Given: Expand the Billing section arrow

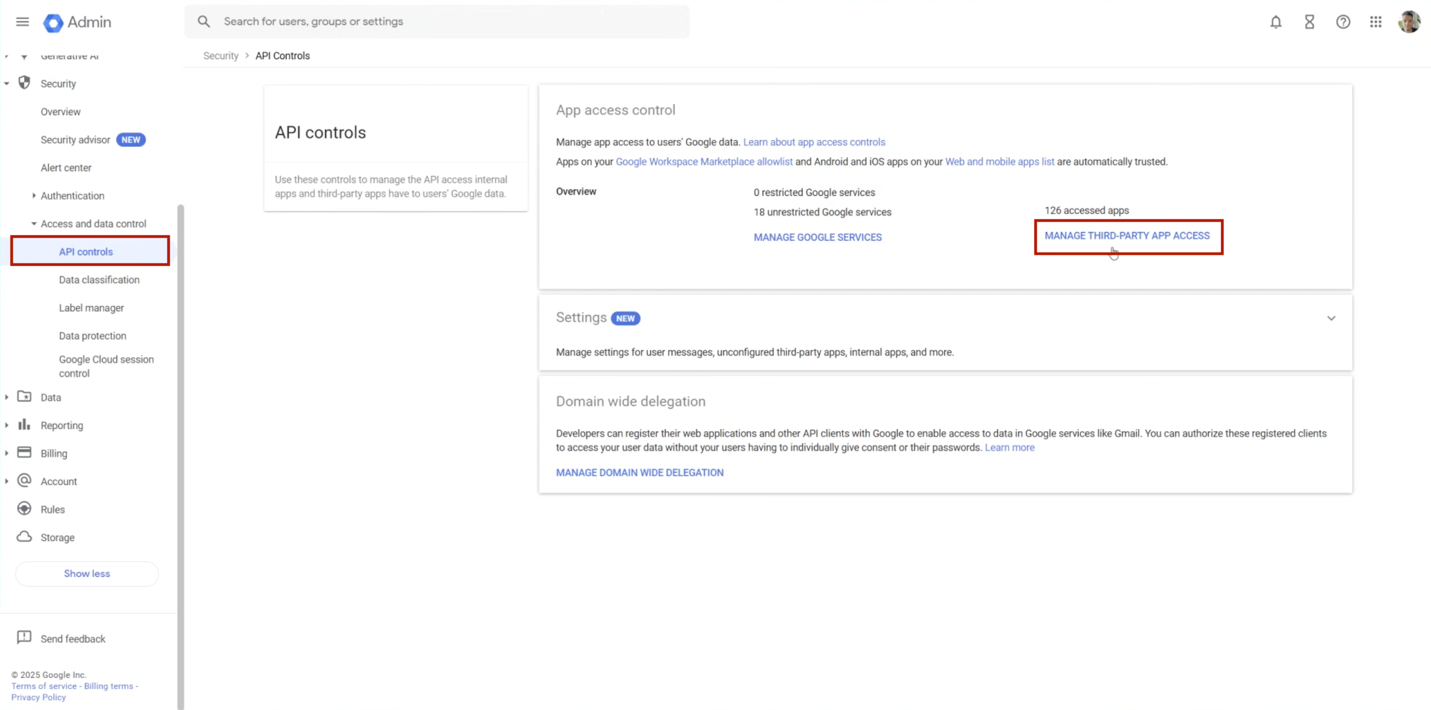Looking at the screenshot, I should pyautogui.click(x=7, y=454).
